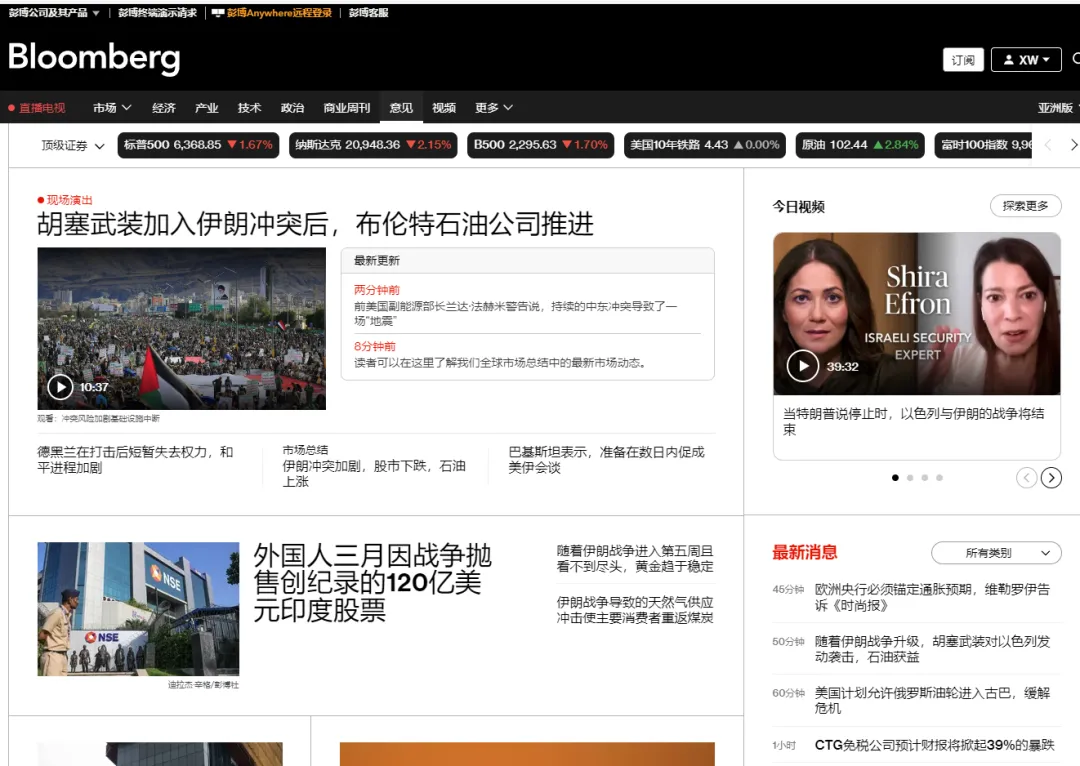Select the 意见 tab
Screen dimensions: 1080x766
(401, 107)
